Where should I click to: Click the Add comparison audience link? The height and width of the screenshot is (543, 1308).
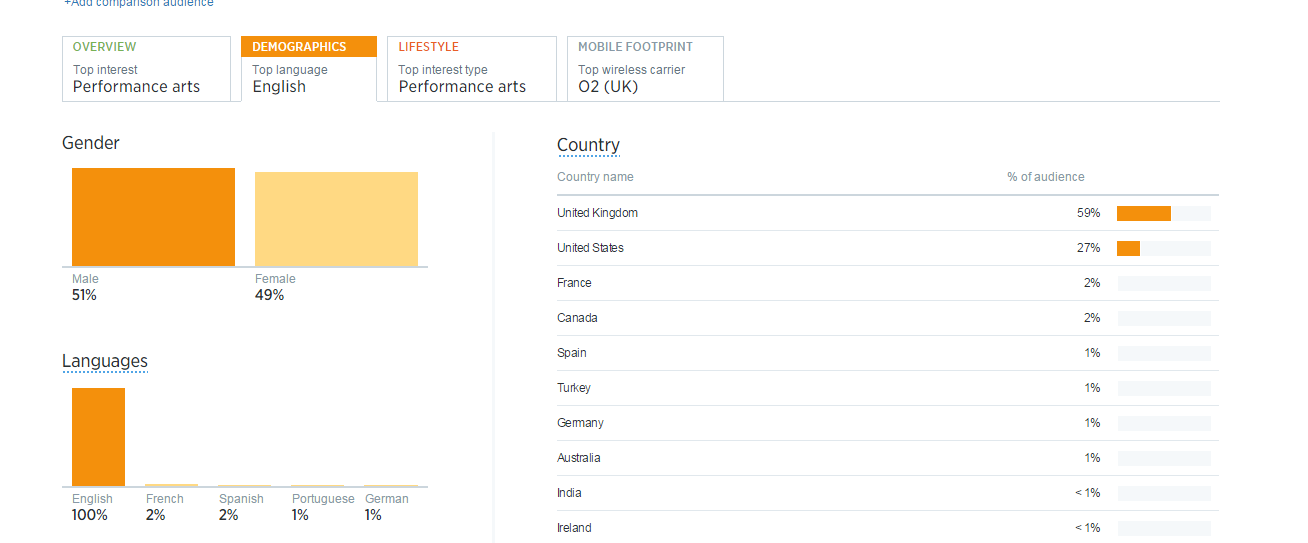[x=138, y=3]
